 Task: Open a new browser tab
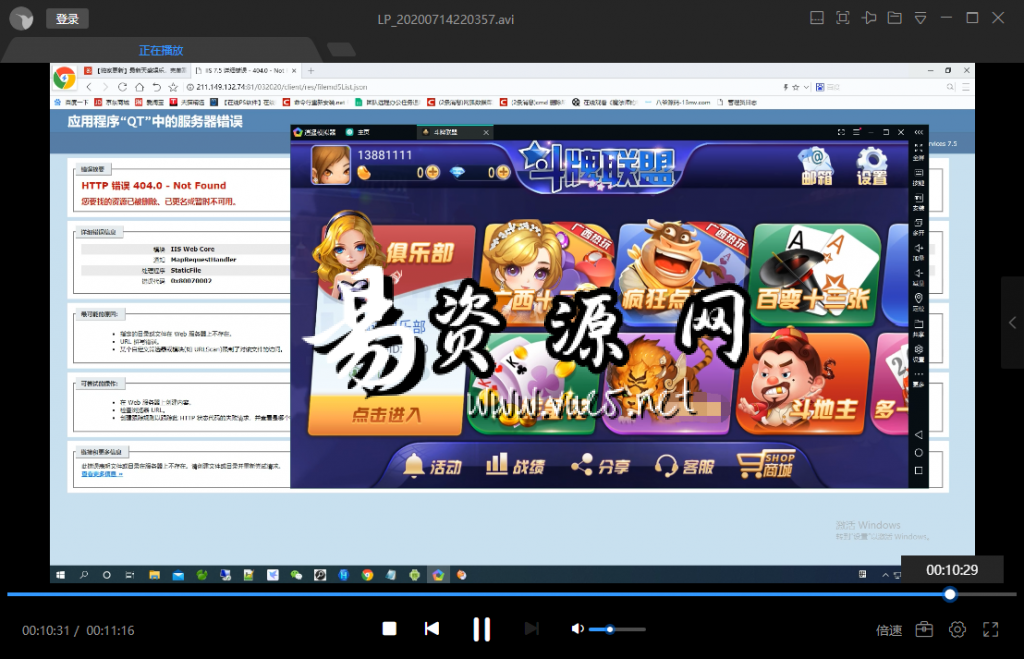[x=311, y=71]
